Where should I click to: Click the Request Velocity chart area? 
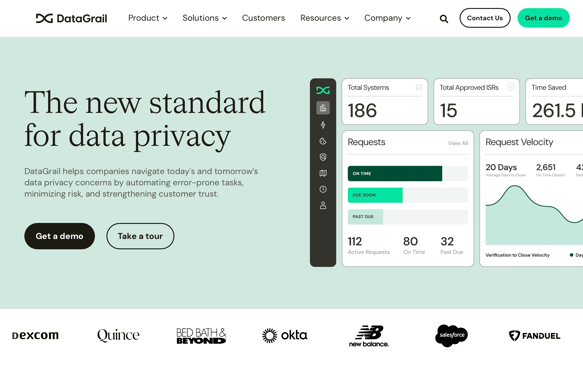(534, 215)
